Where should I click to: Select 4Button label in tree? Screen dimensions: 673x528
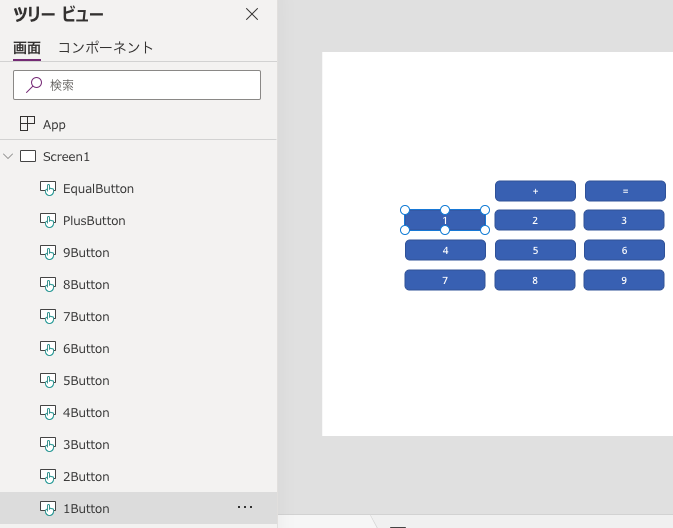click(x=86, y=413)
